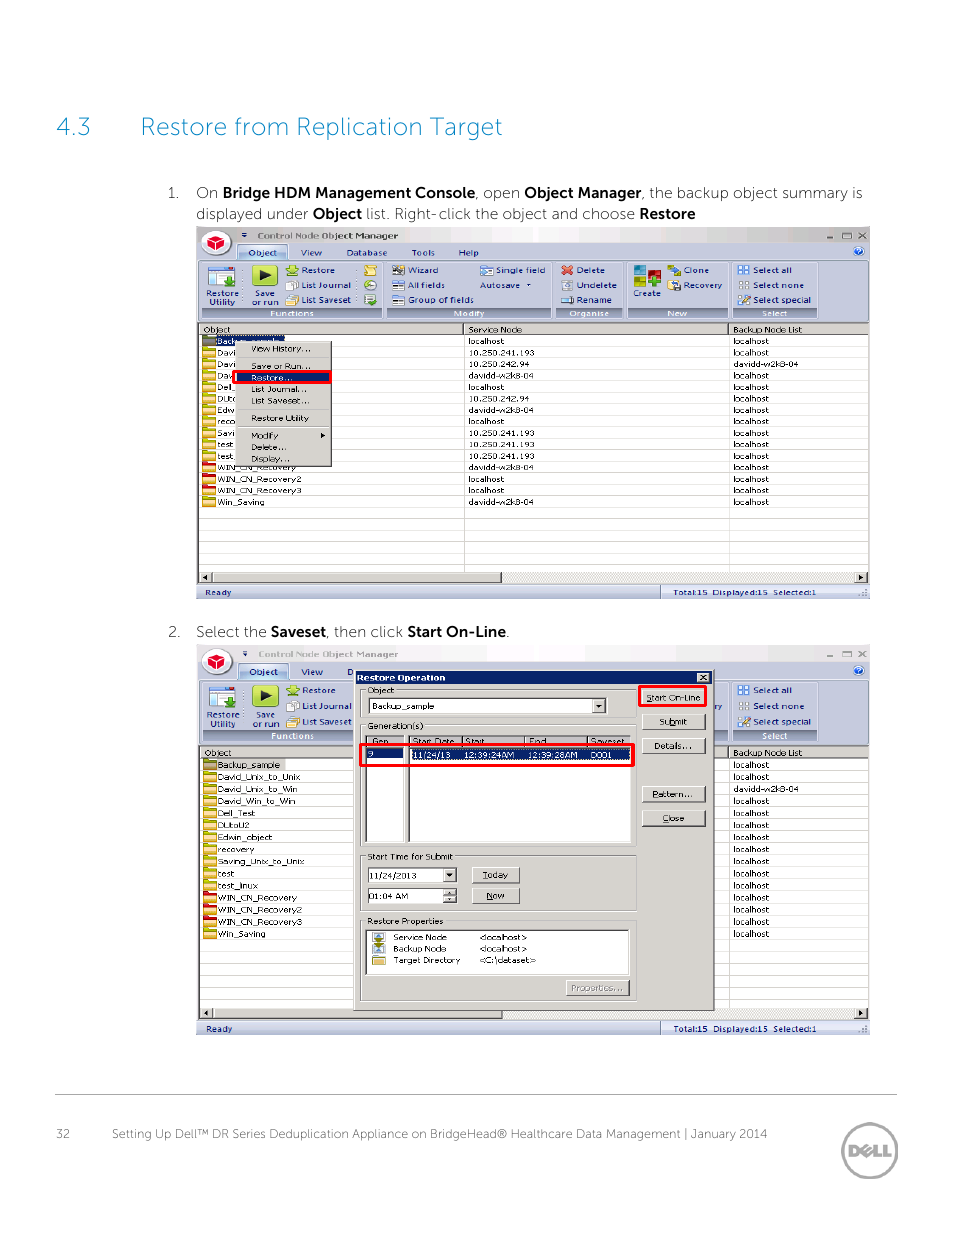954x1235 pixels.
Task: Click the Restore Utility icon in step 1 ribbon
Action: pyautogui.click(x=222, y=276)
